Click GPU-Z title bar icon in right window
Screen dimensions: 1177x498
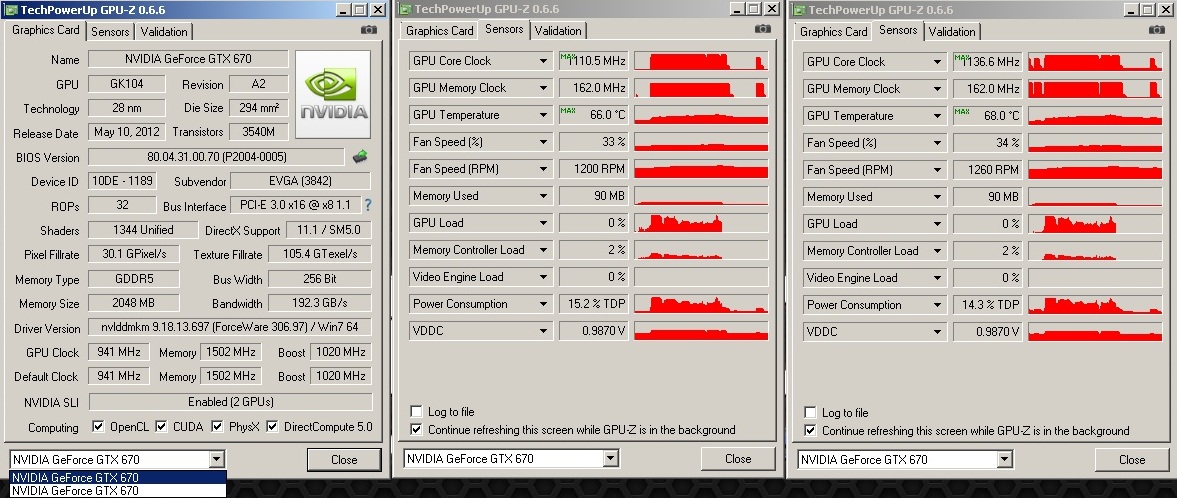click(799, 10)
